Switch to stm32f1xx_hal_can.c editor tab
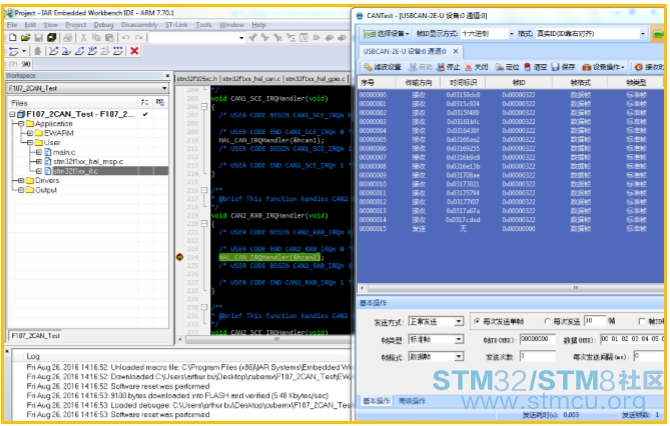Screen dimensions: 670x426 point(251,79)
